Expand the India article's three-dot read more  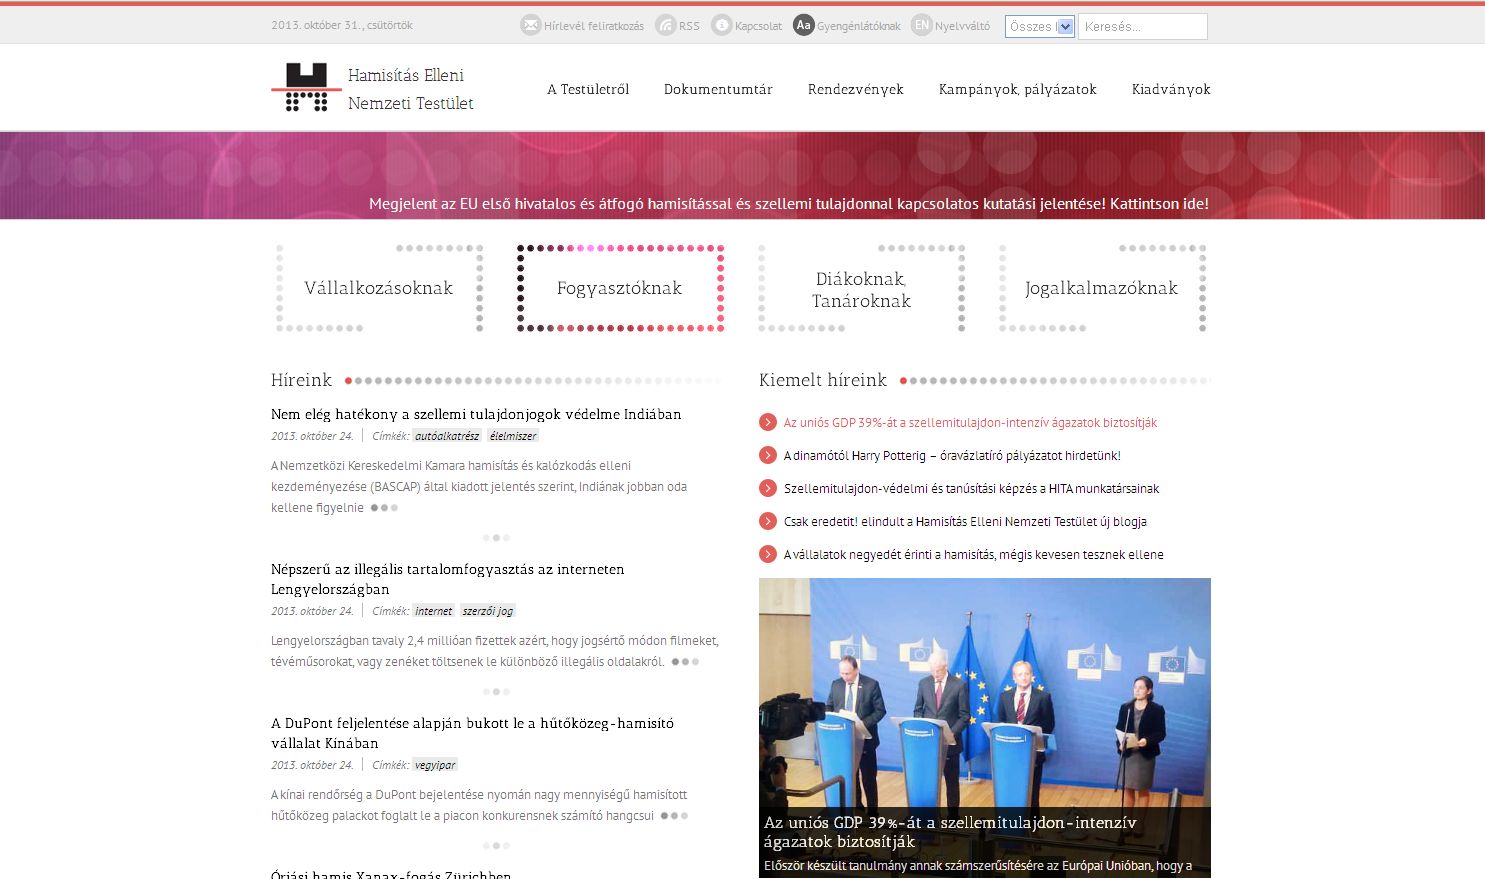point(384,508)
